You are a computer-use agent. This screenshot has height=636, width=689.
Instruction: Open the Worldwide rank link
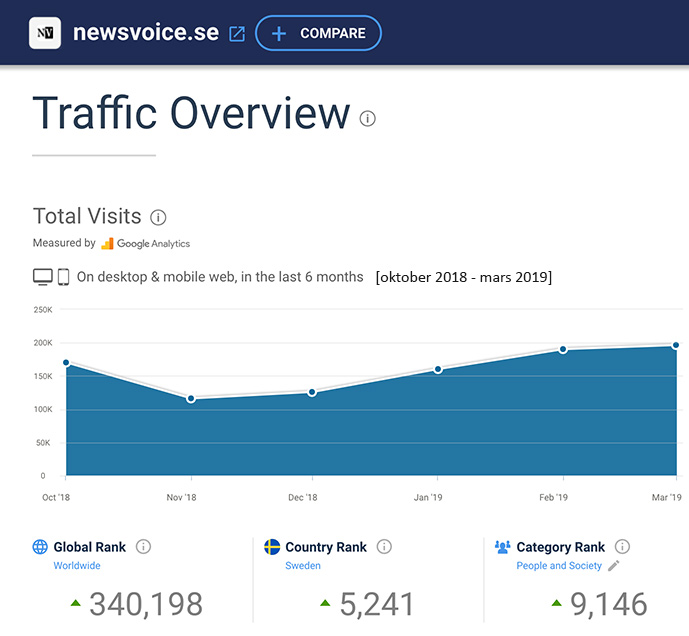coord(77,566)
